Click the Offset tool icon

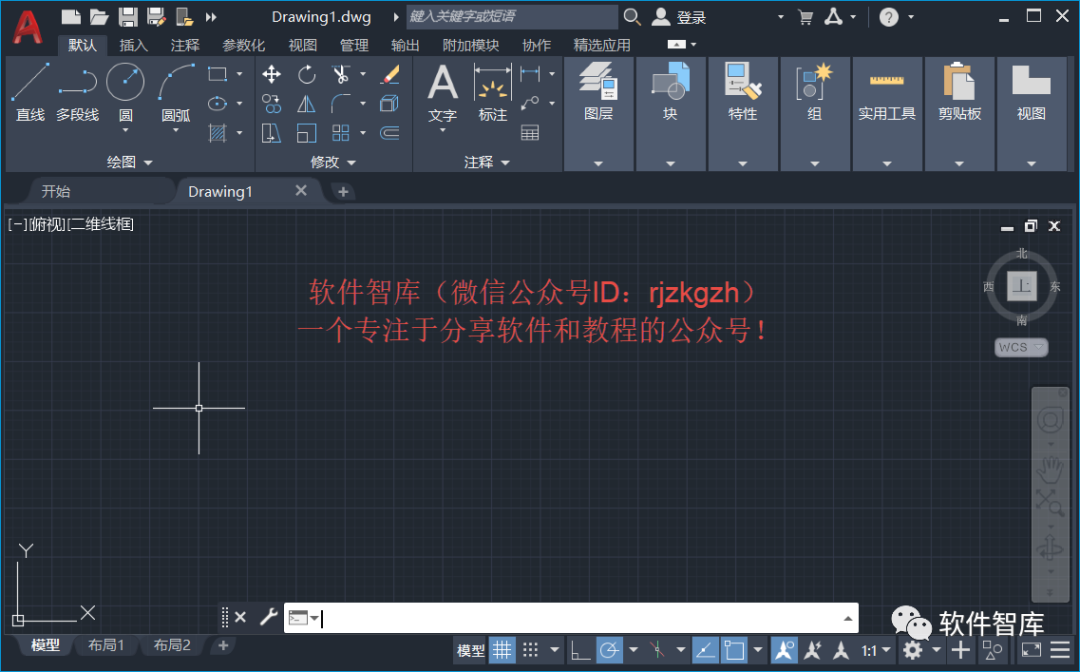click(390, 133)
